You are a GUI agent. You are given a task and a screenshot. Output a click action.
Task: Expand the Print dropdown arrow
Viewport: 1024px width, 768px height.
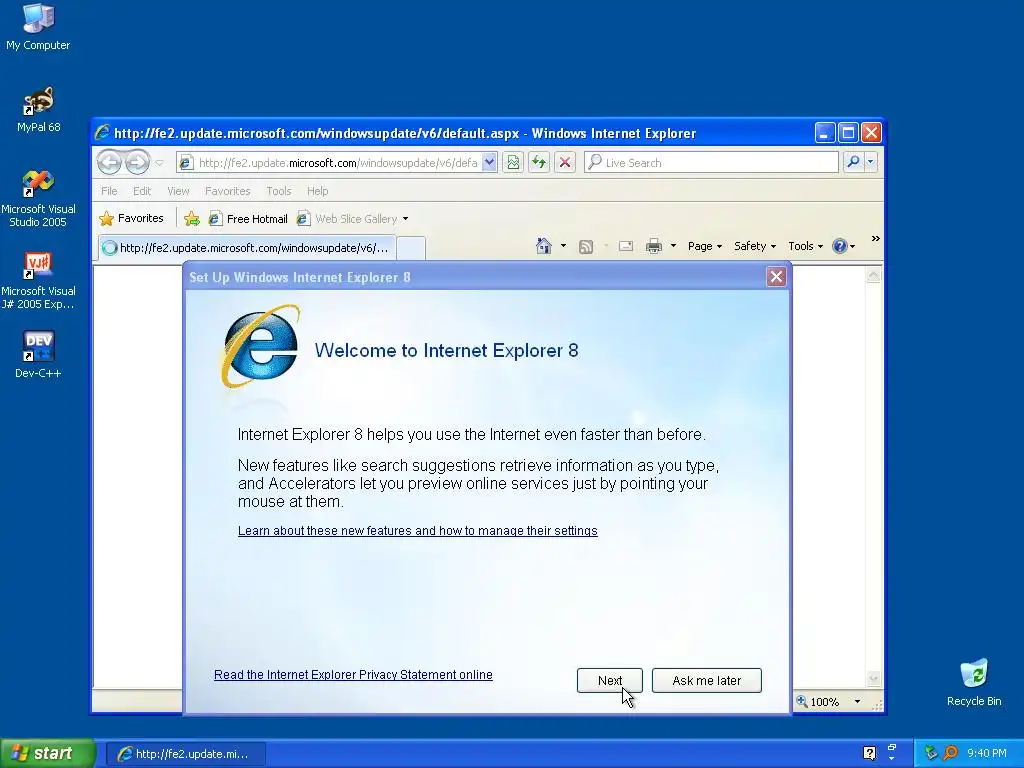coord(673,246)
